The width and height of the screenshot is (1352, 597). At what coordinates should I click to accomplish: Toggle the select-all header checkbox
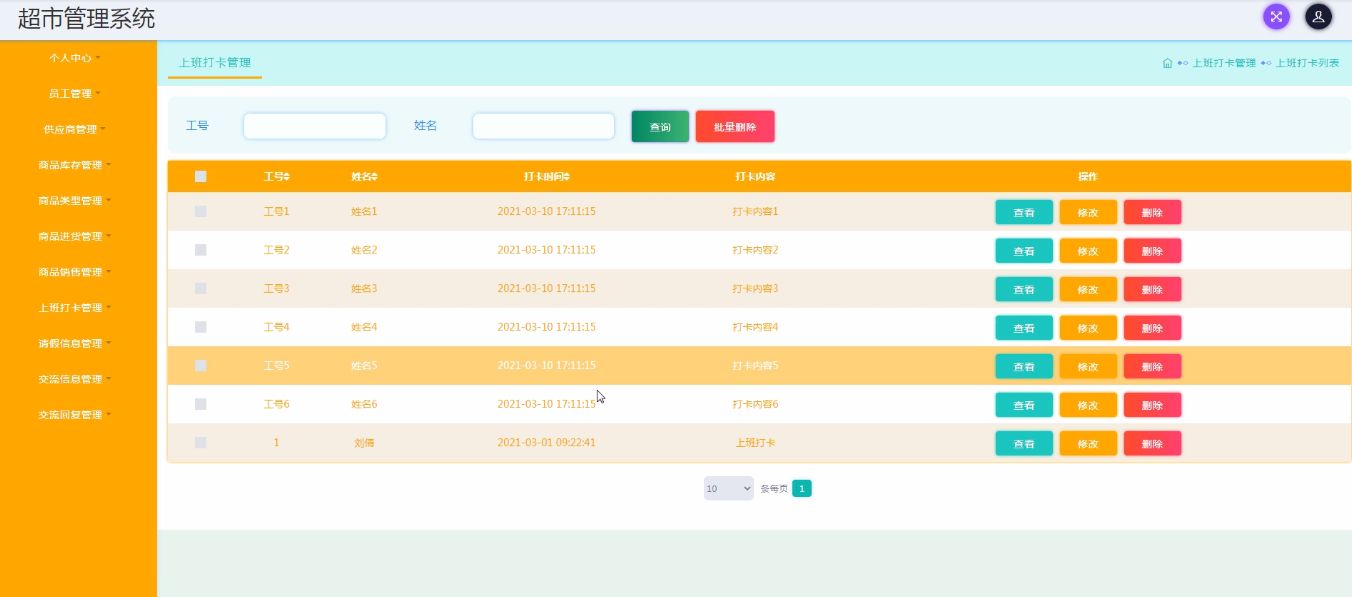[201, 177]
